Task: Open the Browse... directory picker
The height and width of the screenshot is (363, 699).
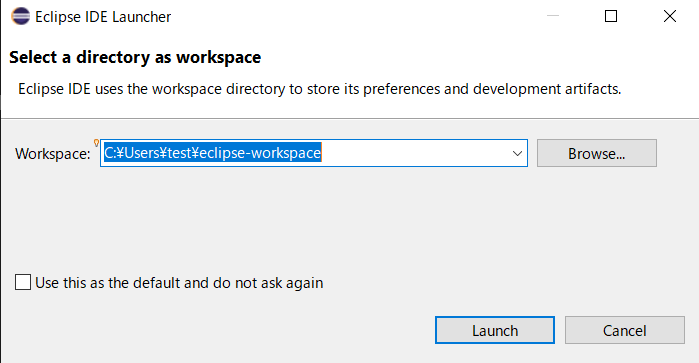Action: click(596, 153)
